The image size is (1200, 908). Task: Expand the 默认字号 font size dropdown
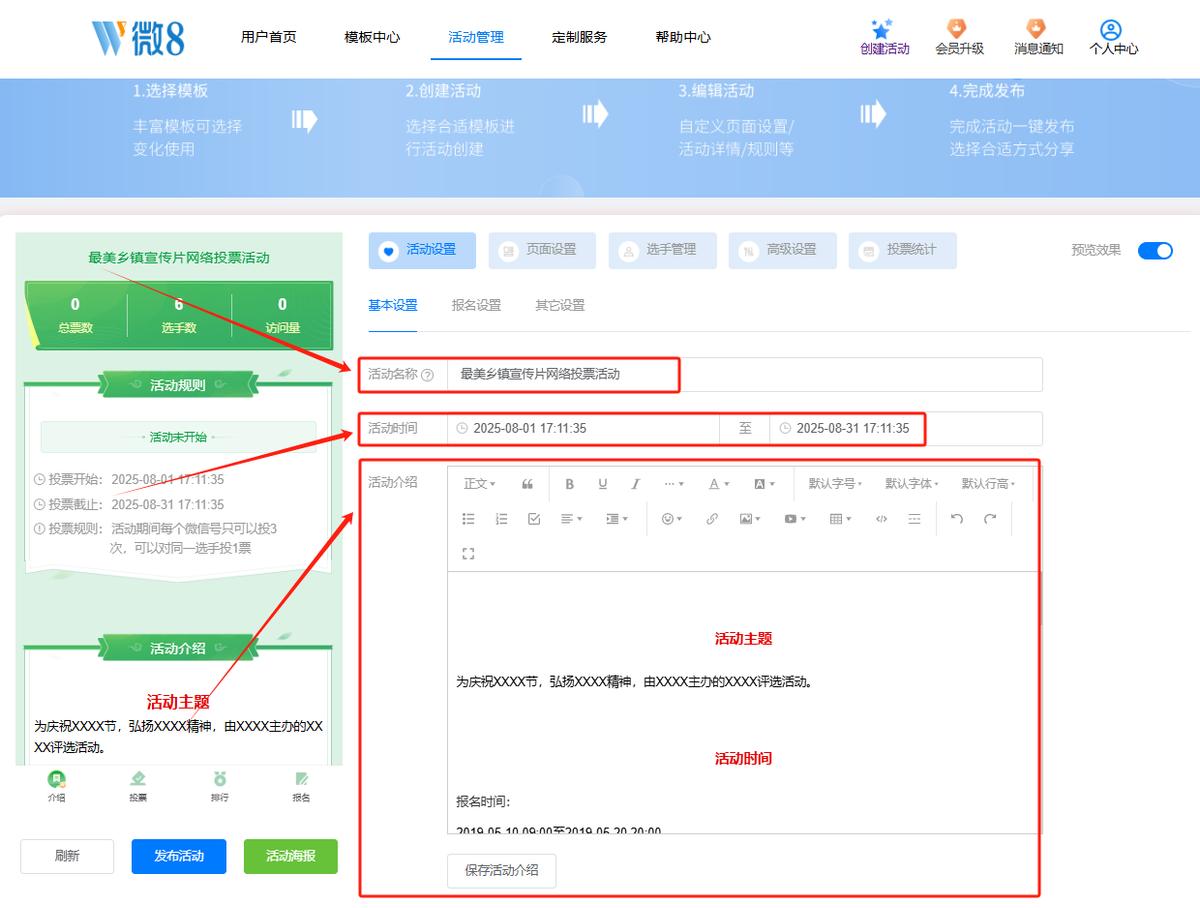(835, 484)
